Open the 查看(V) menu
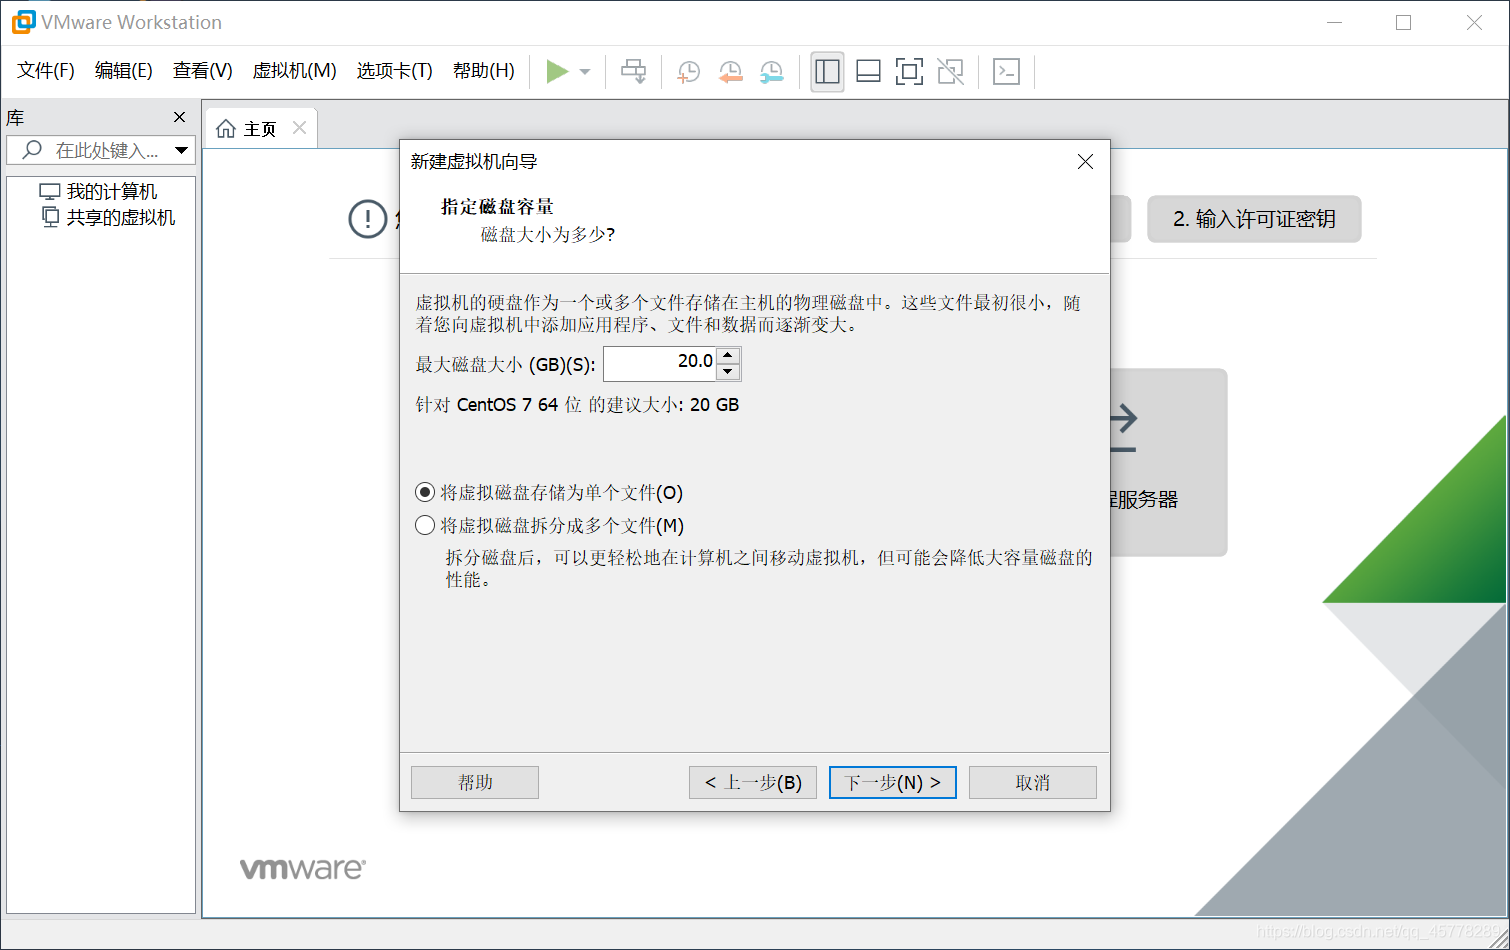1510x950 pixels. click(203, 71)
